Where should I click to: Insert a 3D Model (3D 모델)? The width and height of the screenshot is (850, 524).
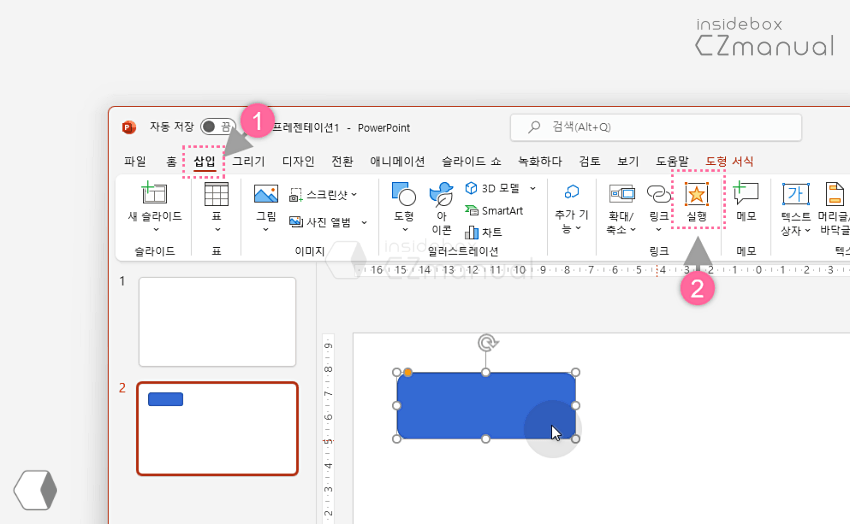492,188
